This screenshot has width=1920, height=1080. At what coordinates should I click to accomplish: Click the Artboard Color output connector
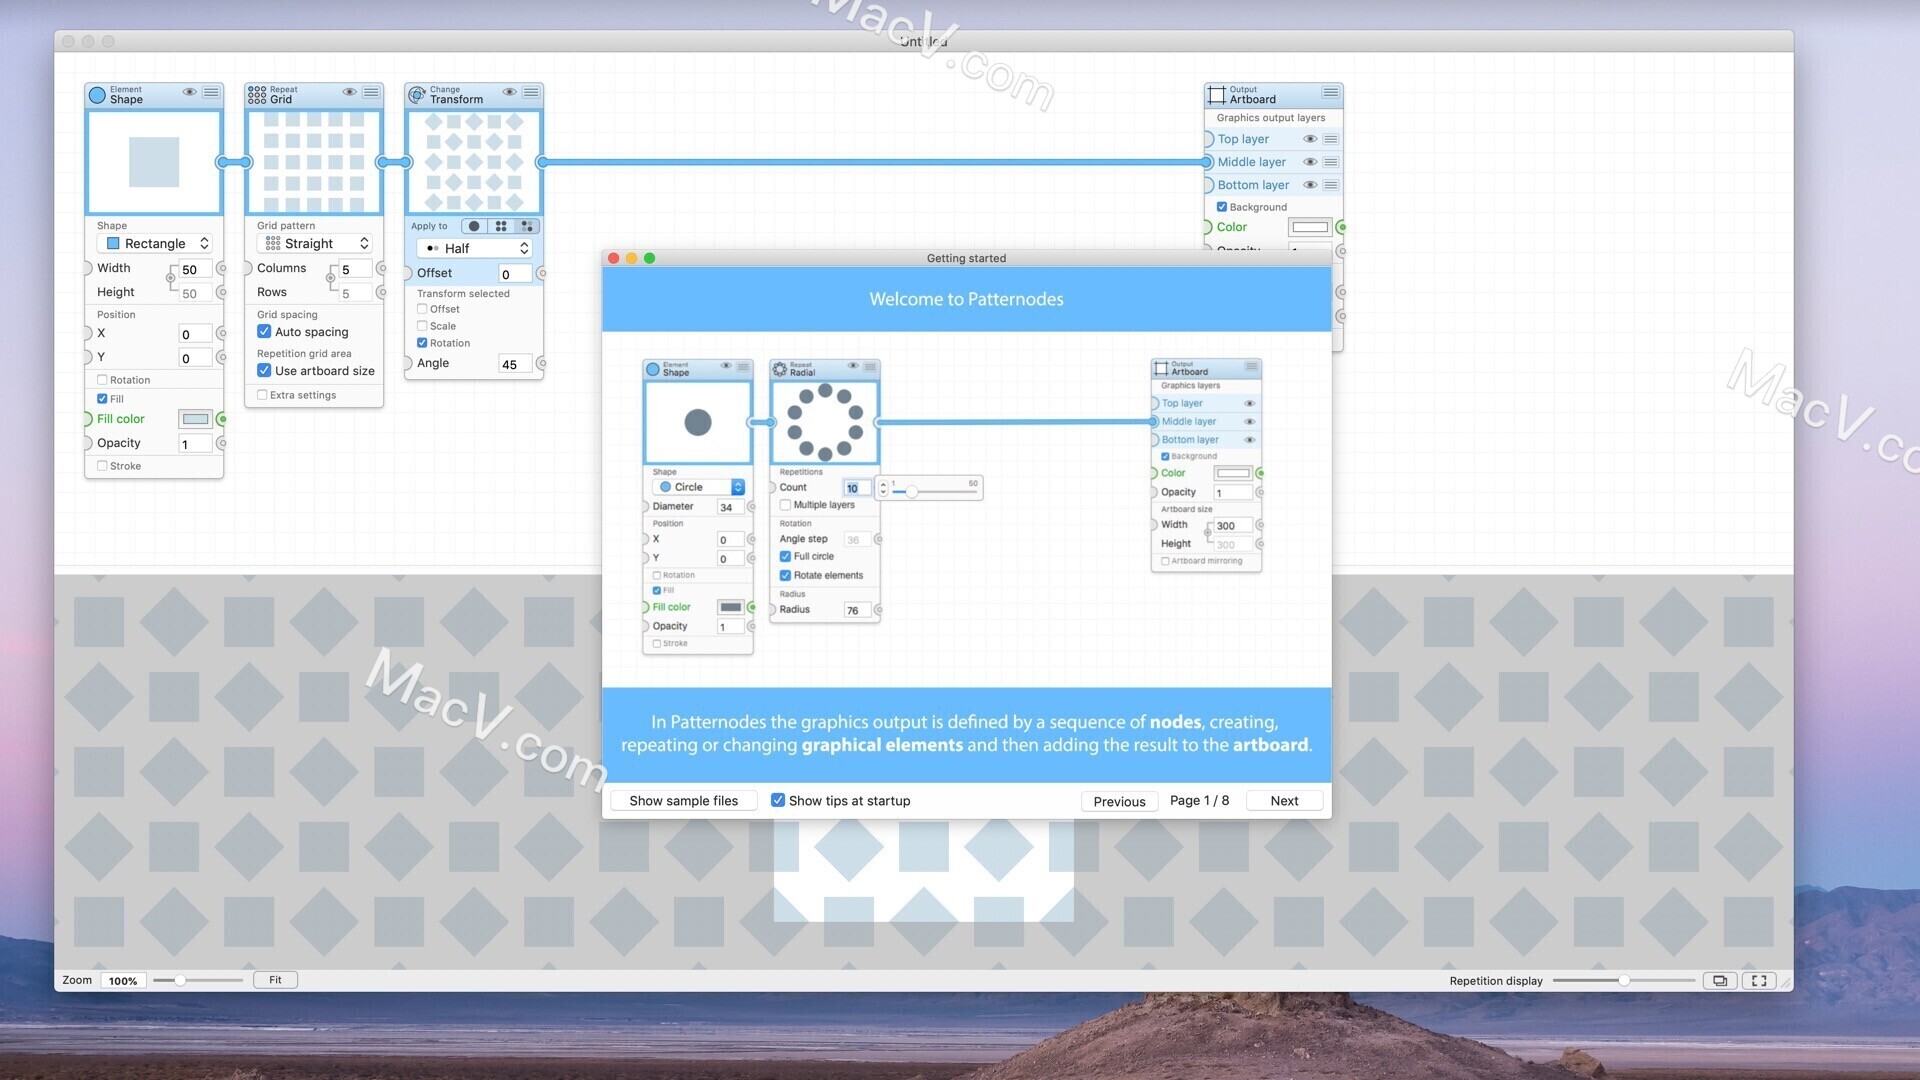tap(1341, 227)
